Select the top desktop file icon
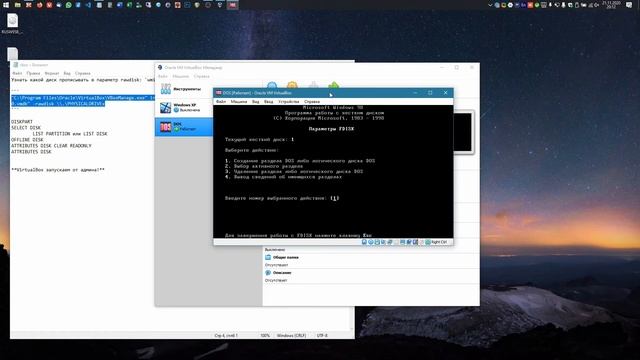The height and width of the screenshot is (360, 640). [x=12, y=23]
